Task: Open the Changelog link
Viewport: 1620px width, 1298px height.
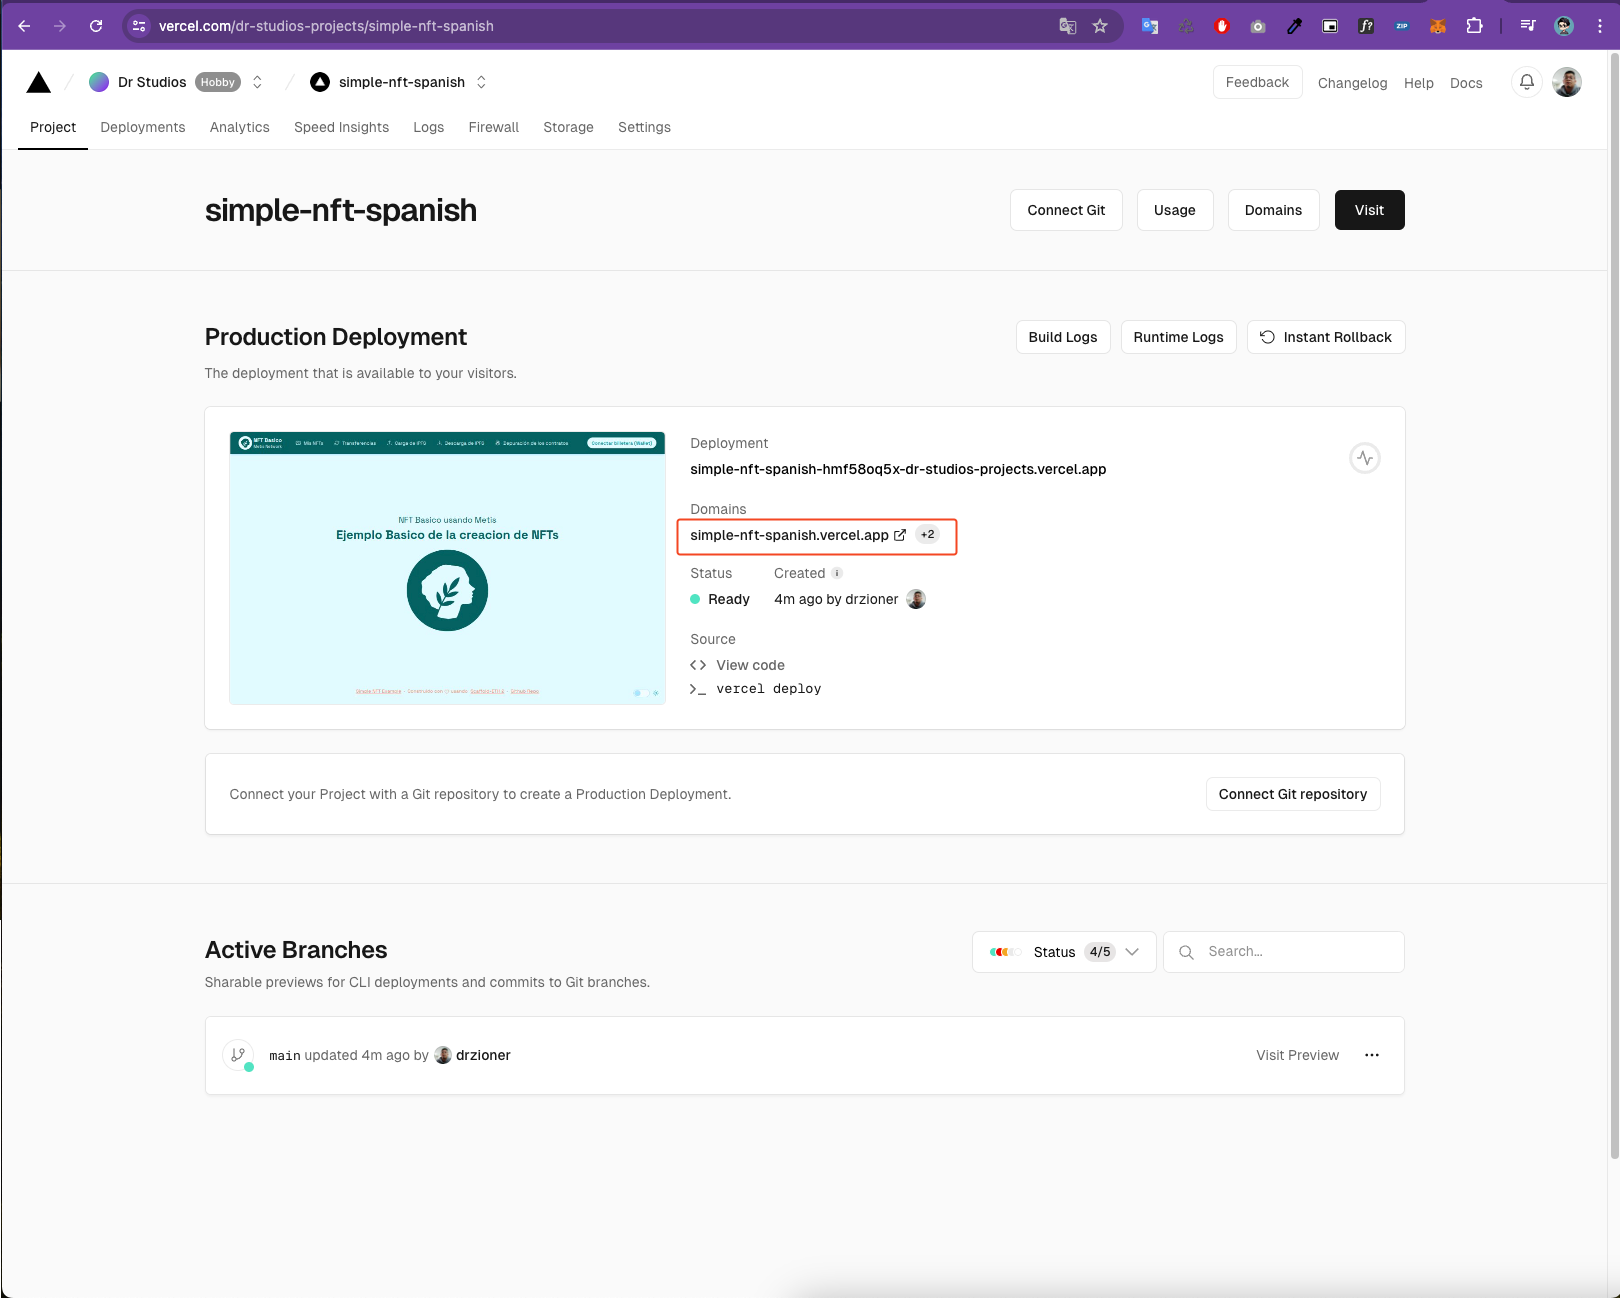Action: (1352, 83)
